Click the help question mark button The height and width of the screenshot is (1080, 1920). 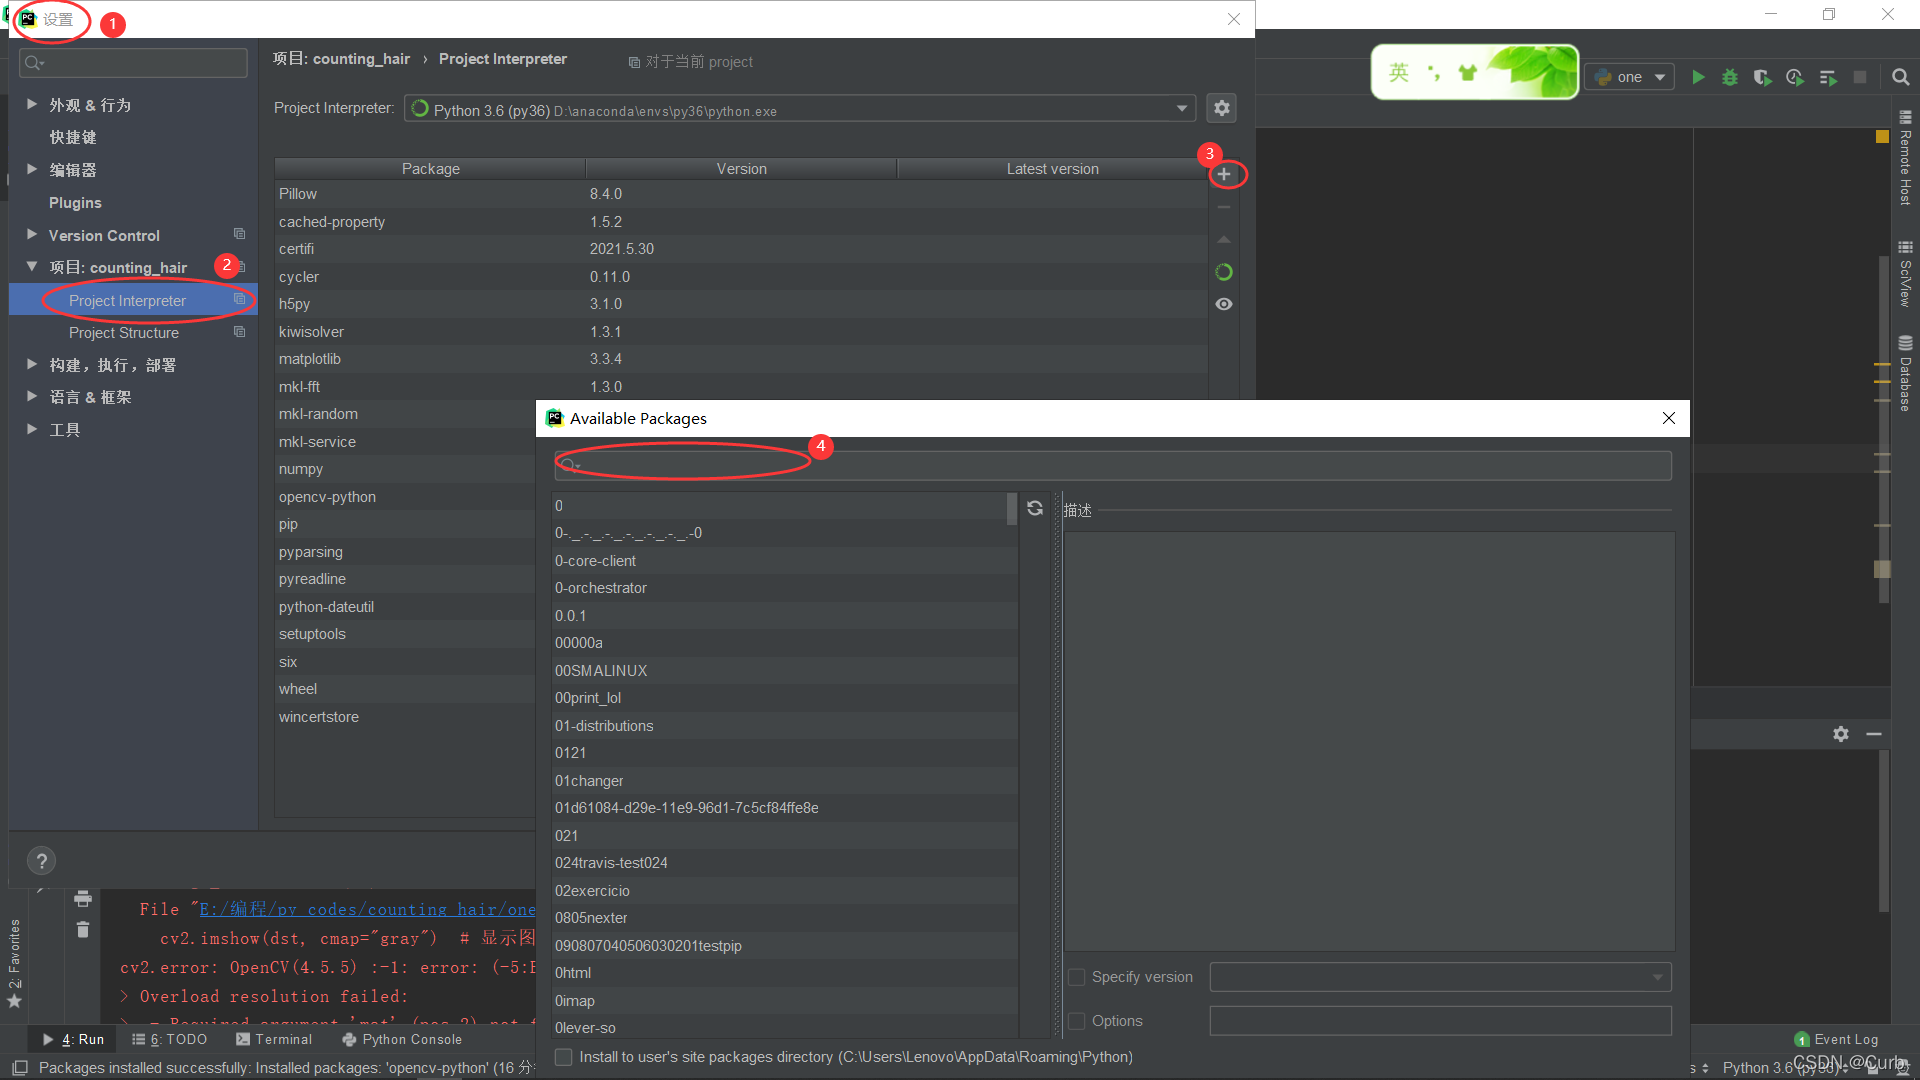(x=41, y=861)
